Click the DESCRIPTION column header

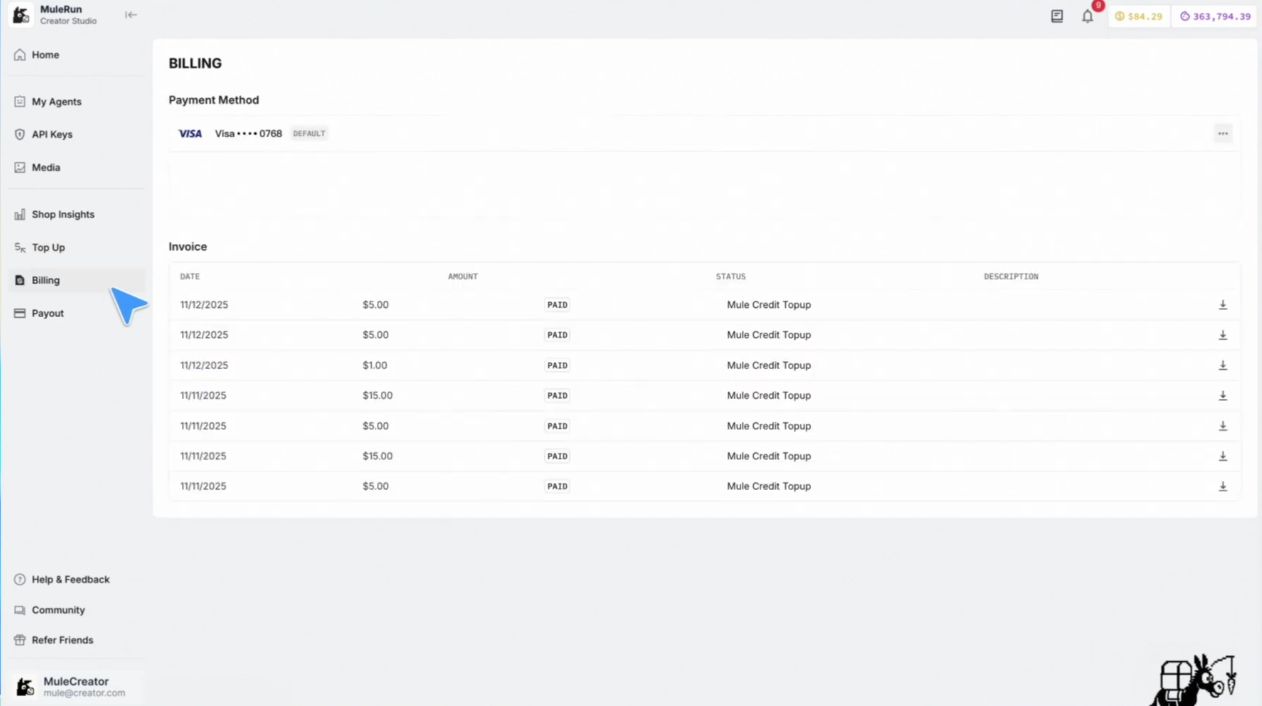[1011, 276]
